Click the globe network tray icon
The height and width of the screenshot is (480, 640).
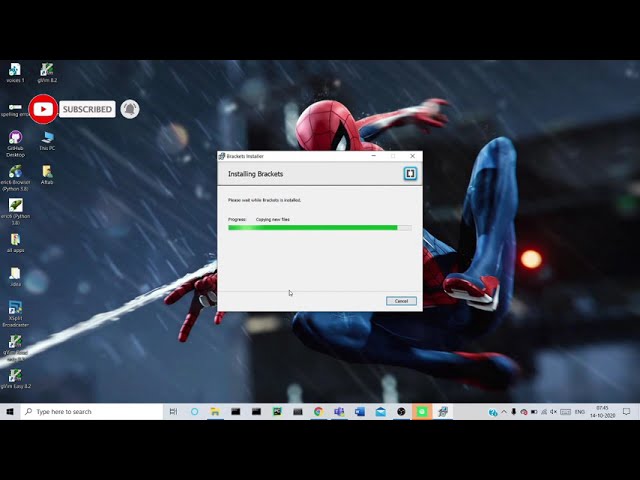point(493,412)
